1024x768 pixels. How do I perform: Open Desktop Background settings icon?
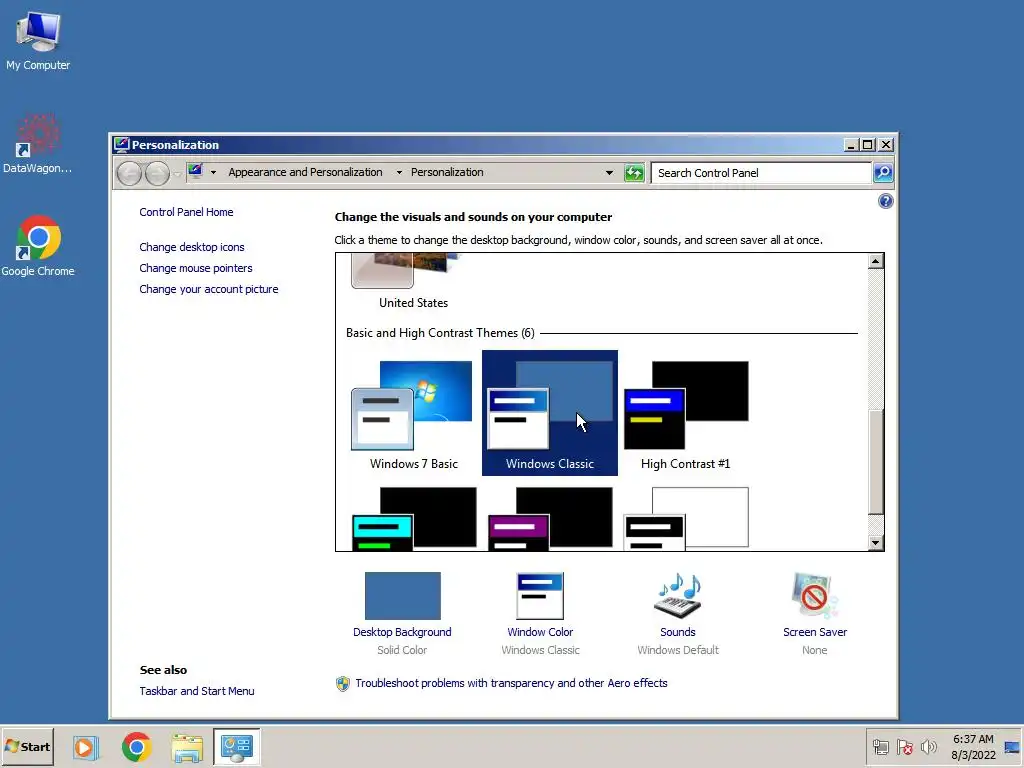click(402, 596)
